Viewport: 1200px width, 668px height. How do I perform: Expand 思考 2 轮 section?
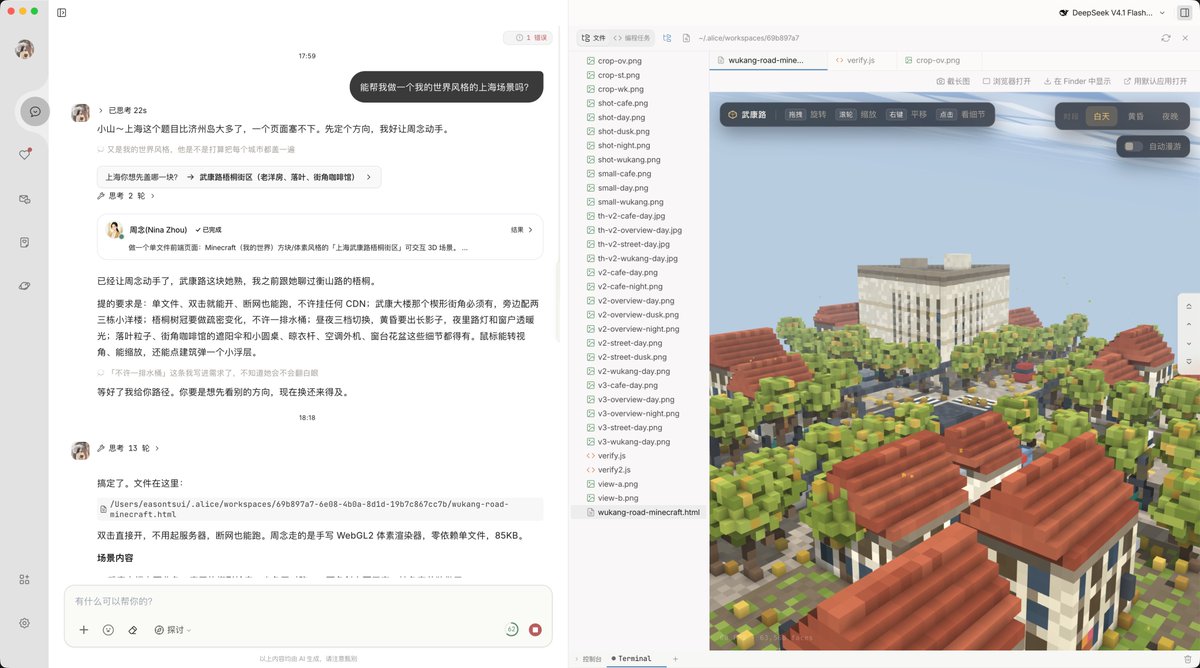128,196
